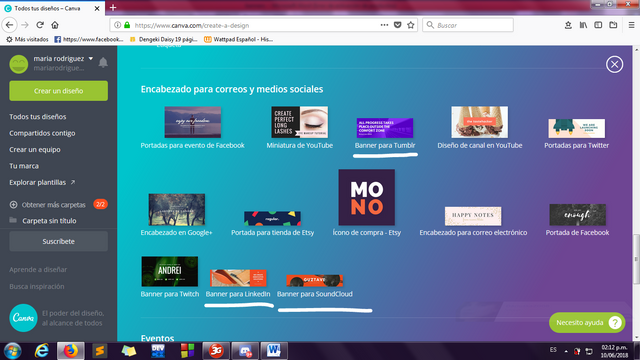Open the Facebook bookmark
This screenshot has width=640, height=360.
(89, 39)
